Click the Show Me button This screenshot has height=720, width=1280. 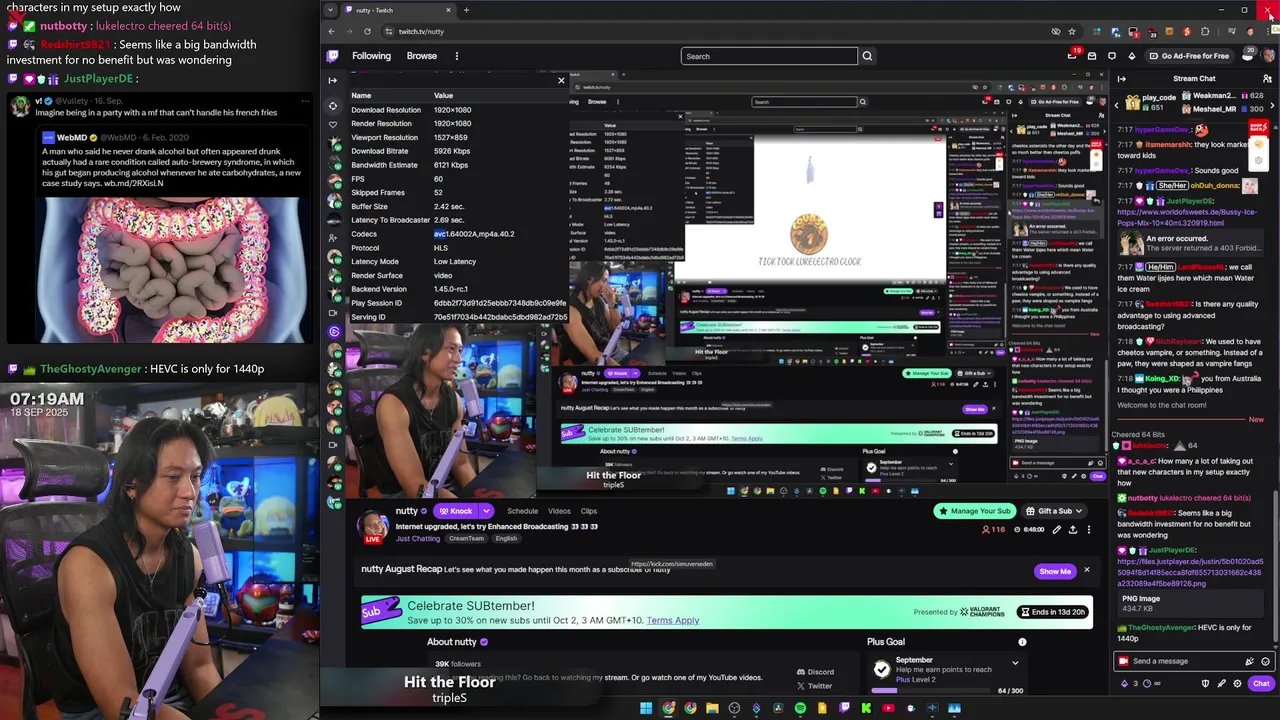click(1055, 571)
